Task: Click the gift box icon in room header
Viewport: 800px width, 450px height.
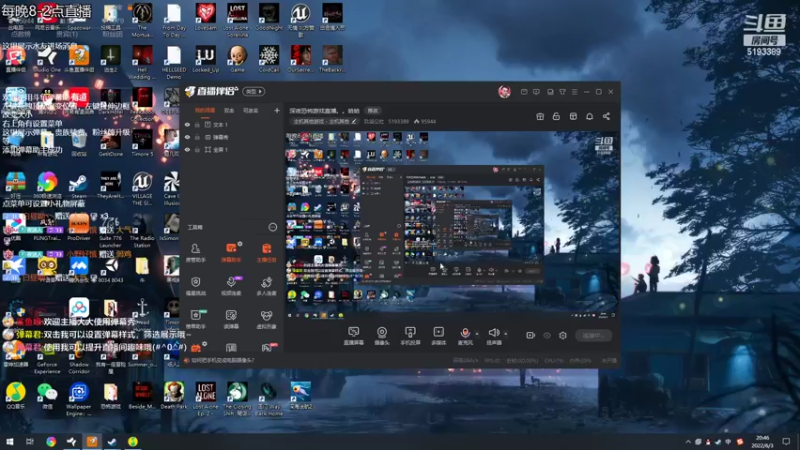Action: pyautogui.click(x=540, y=116)
